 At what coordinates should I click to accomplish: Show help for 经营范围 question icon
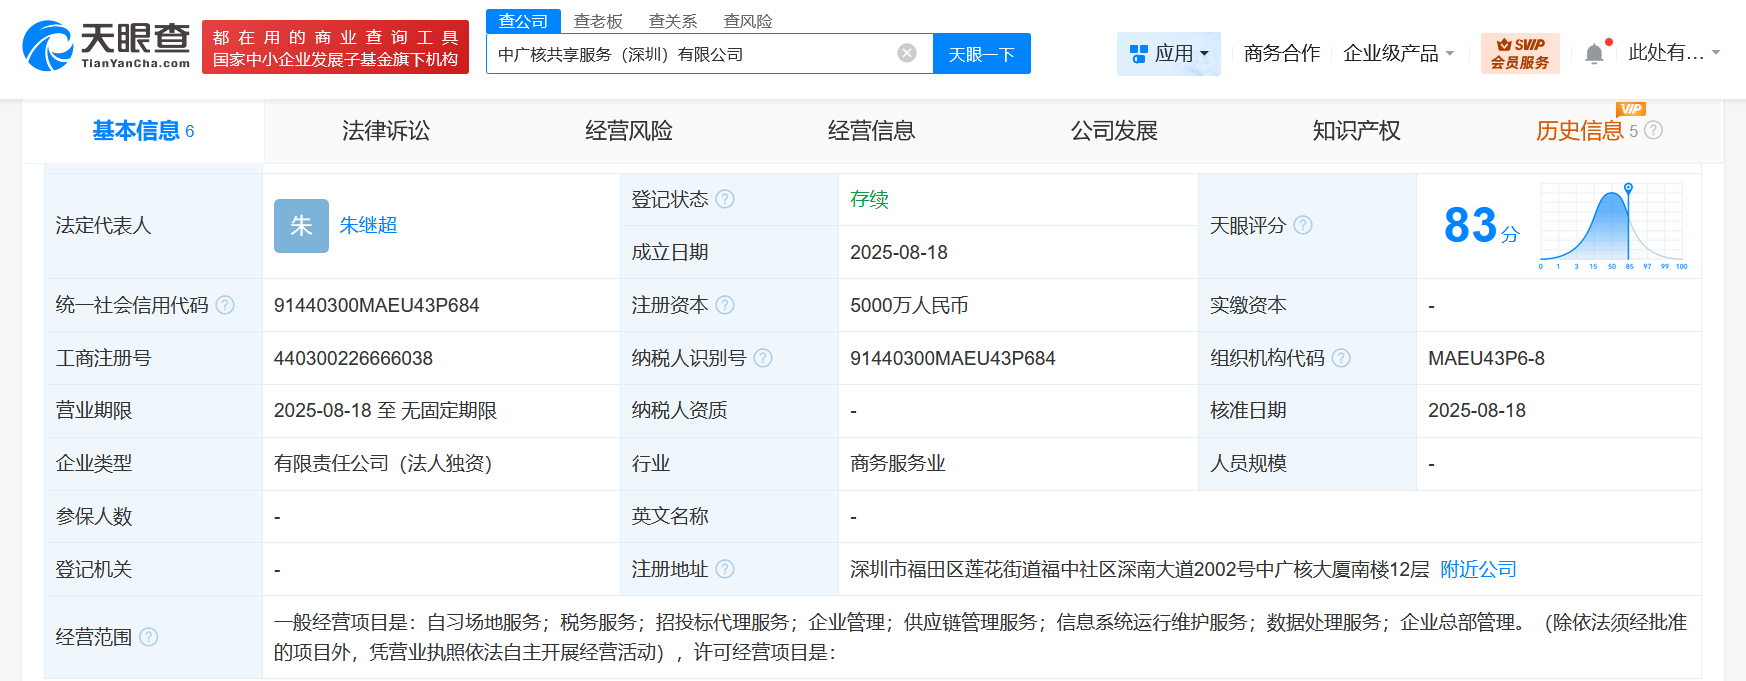(149, 637)
